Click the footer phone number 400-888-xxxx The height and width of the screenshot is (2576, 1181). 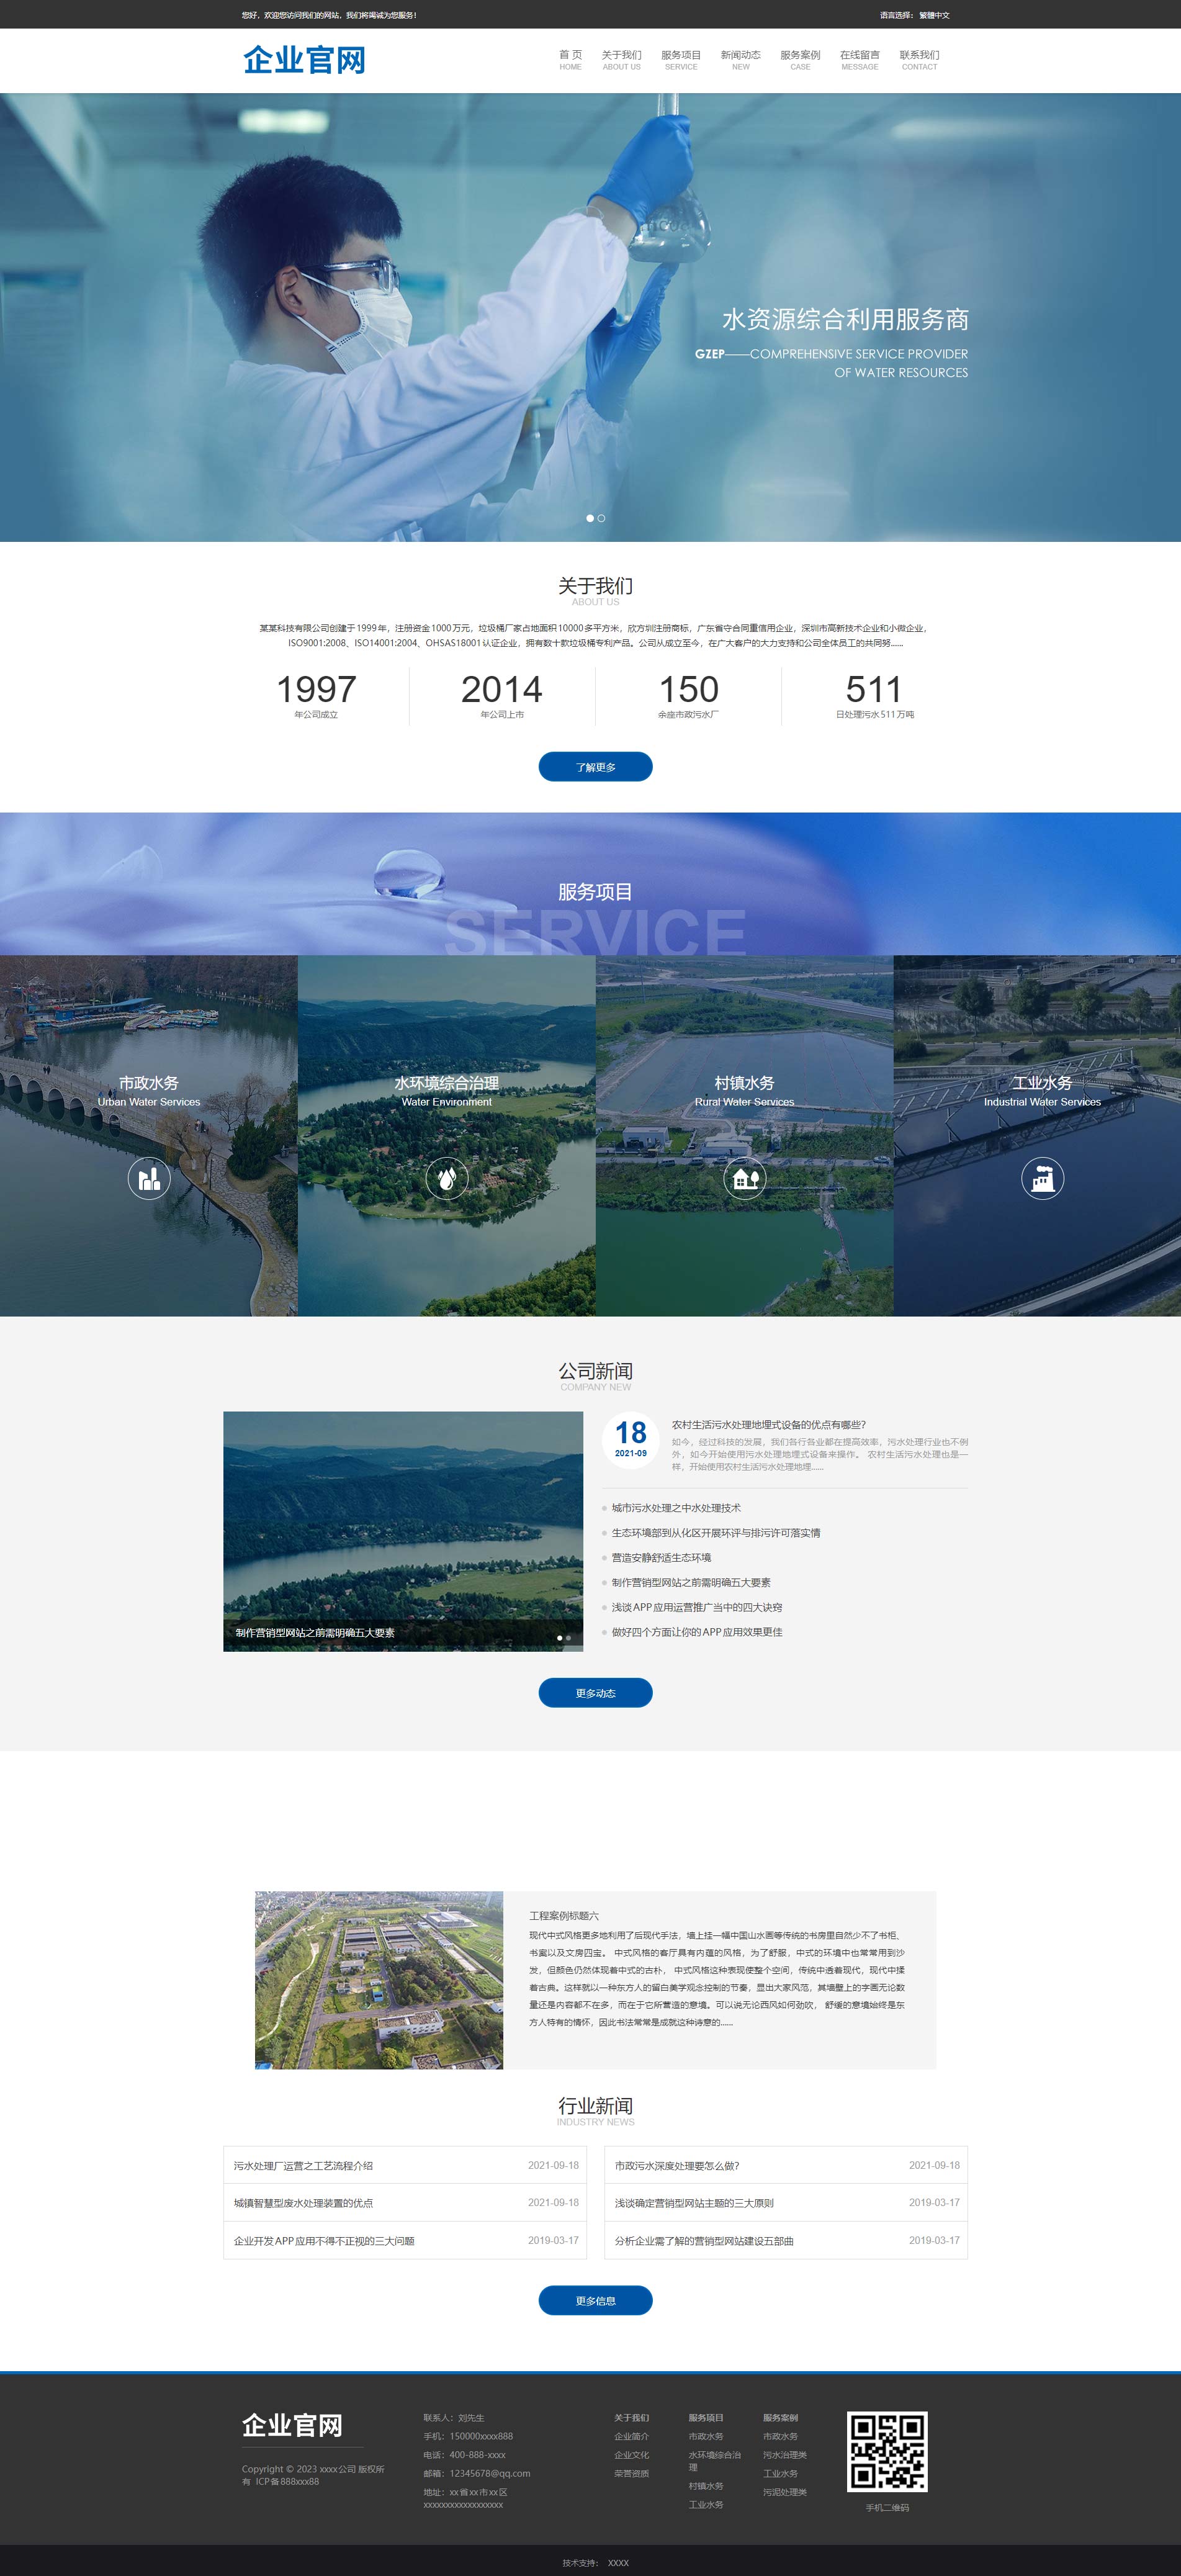[x=478, y=2455]
